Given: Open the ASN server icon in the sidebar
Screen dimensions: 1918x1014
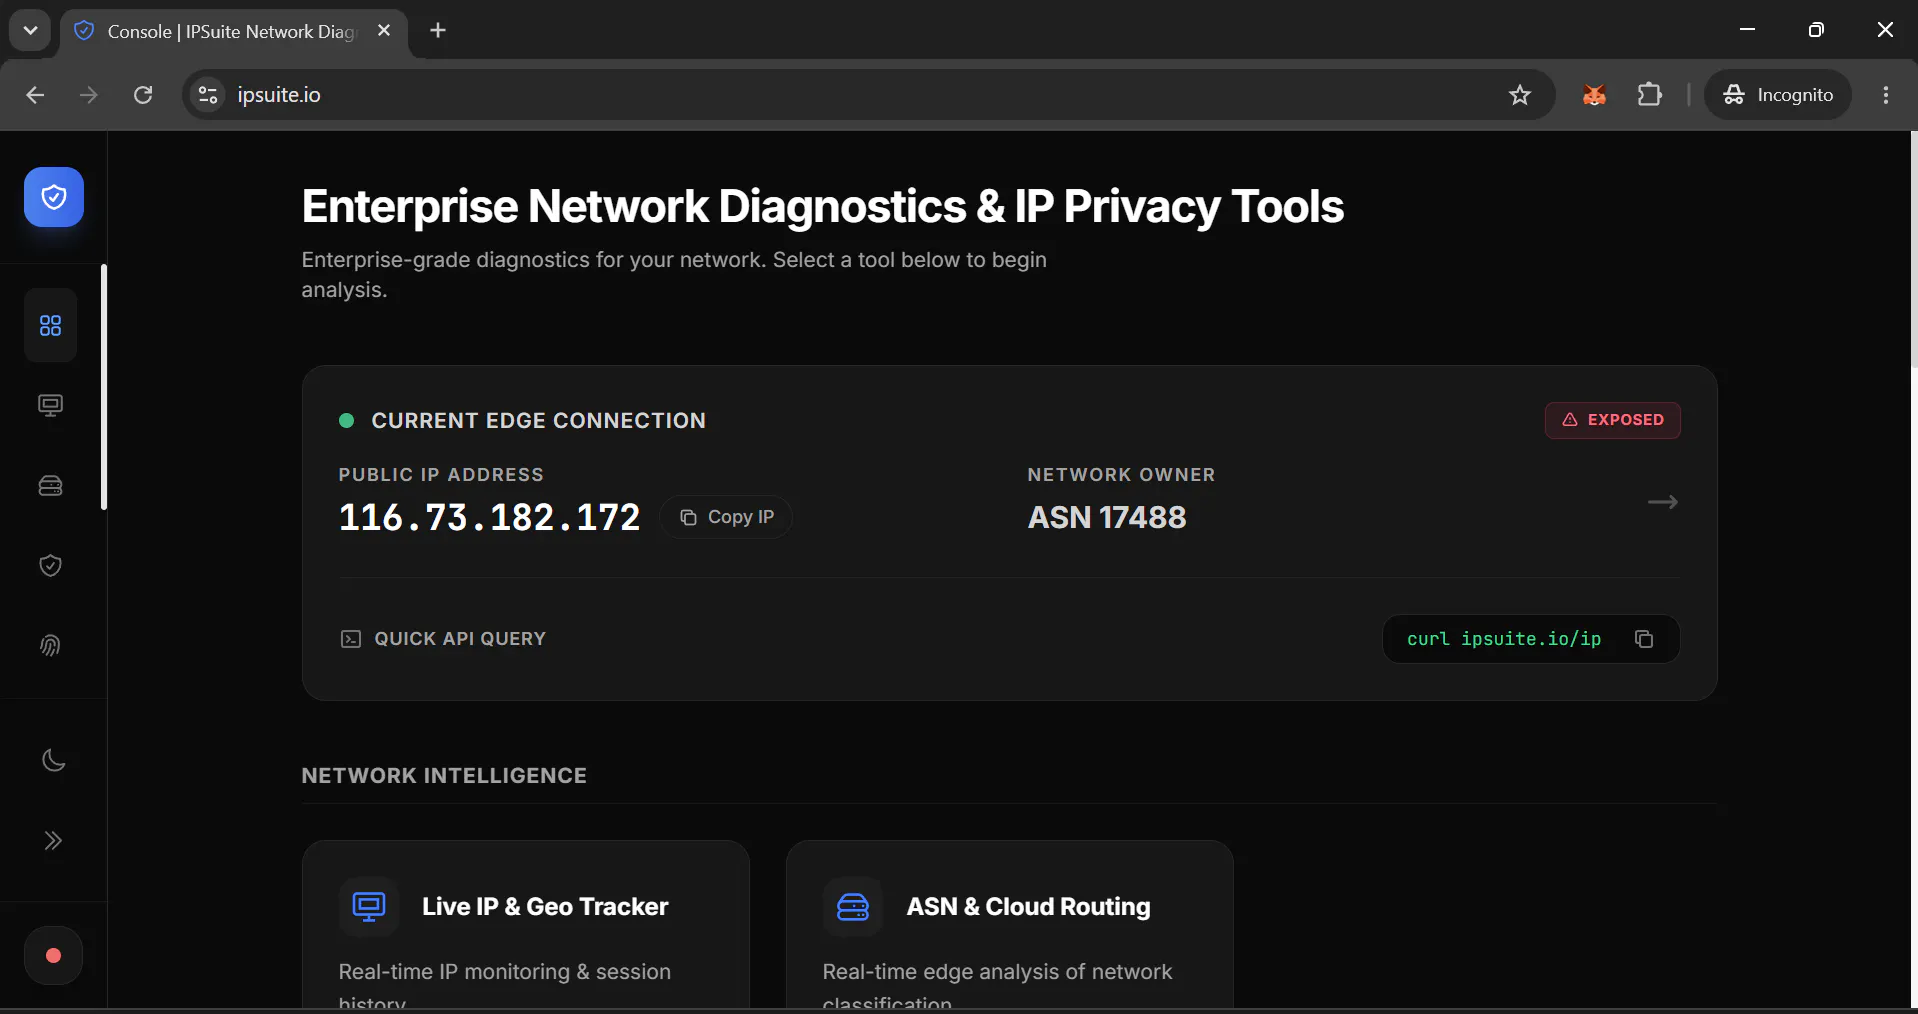Looking at the screenshot, I should click(x=51, y=486).
